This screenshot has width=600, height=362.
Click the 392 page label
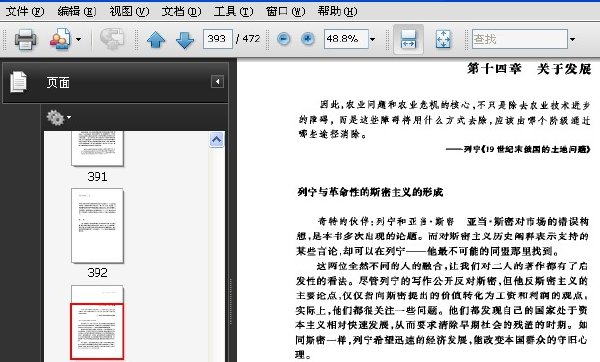pos(97,272)
